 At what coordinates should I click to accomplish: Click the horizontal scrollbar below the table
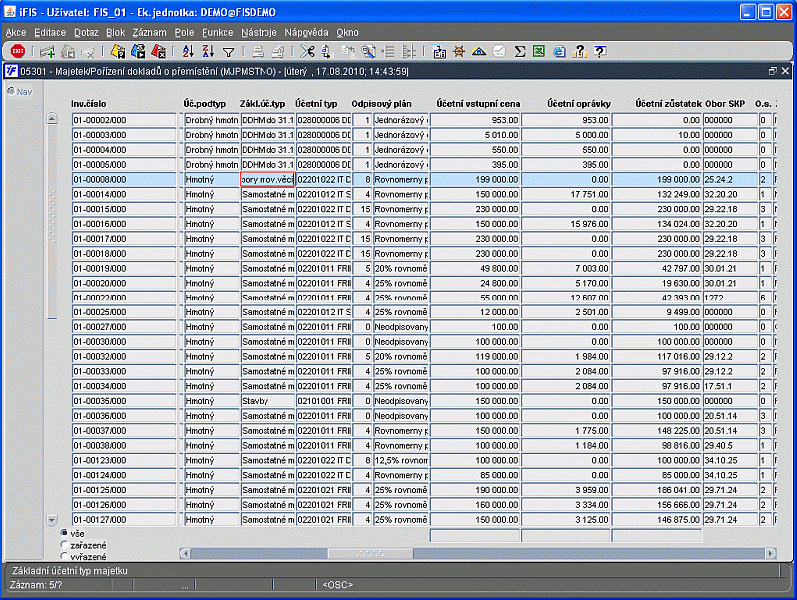[x=370, y=552]
